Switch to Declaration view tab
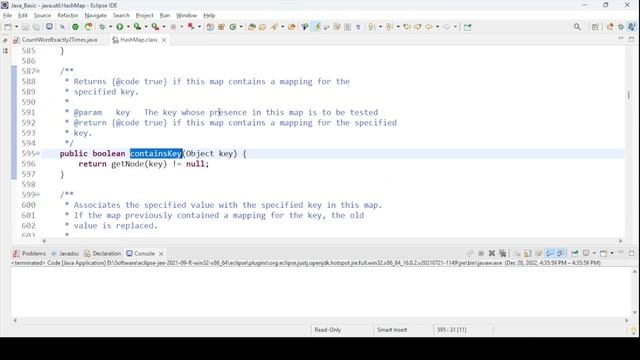Viewport: 640px width, 360px height. click(103, 253)
